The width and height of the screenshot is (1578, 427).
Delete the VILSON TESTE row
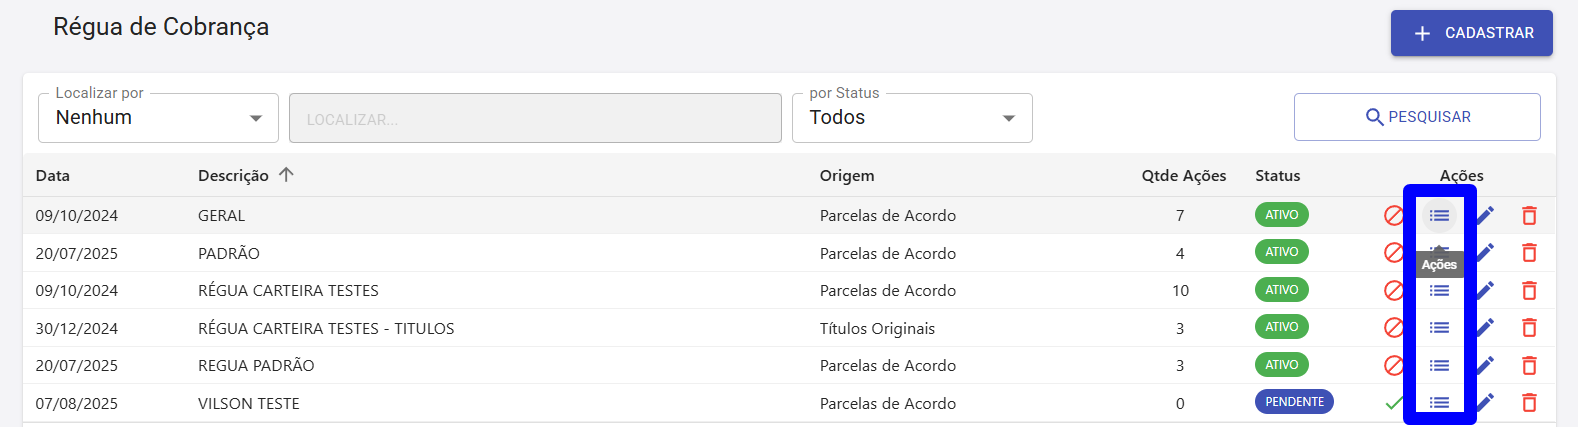click(x=1529, y=403)
